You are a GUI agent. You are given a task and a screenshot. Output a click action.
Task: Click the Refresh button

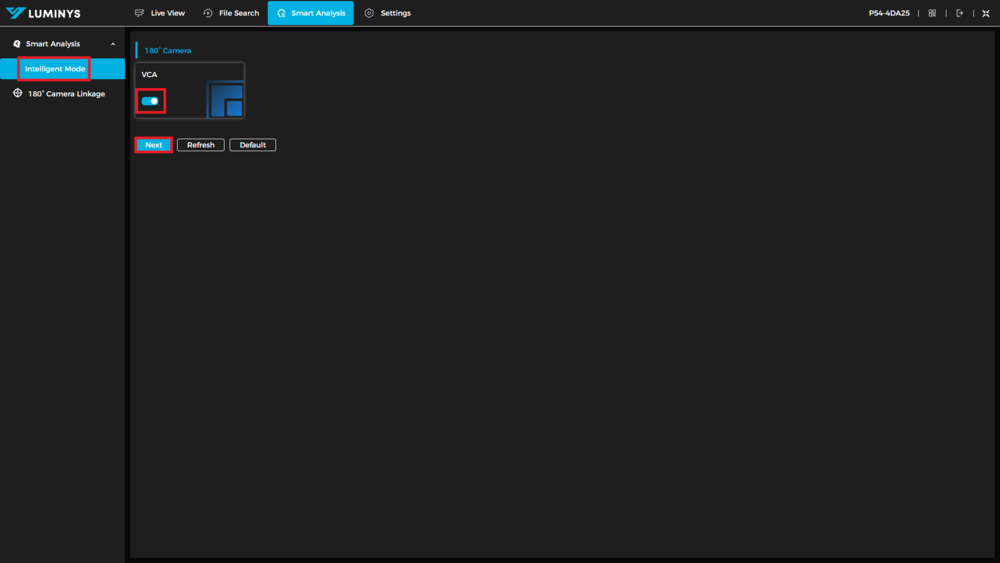click(x=201, y=145)
